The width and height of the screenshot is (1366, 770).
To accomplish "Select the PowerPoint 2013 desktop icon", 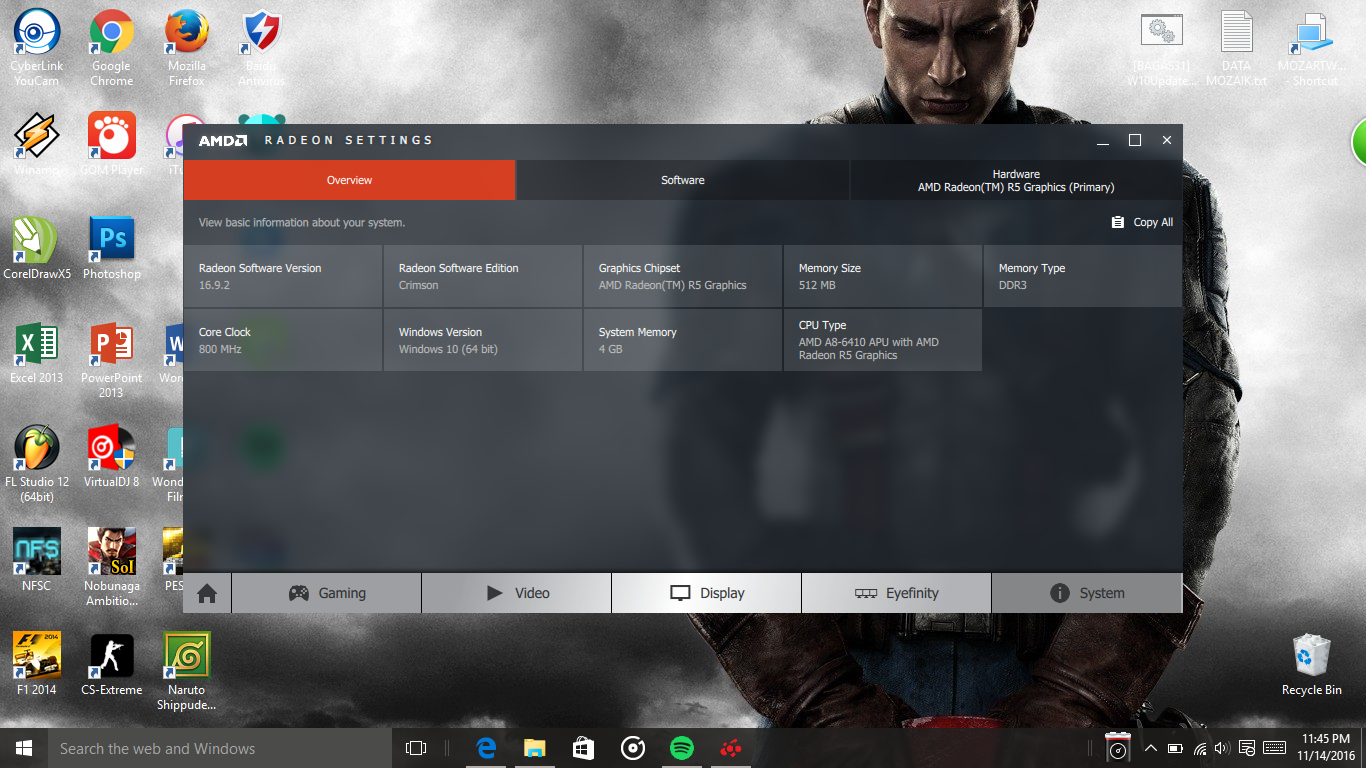I will [x=111, y=360].
